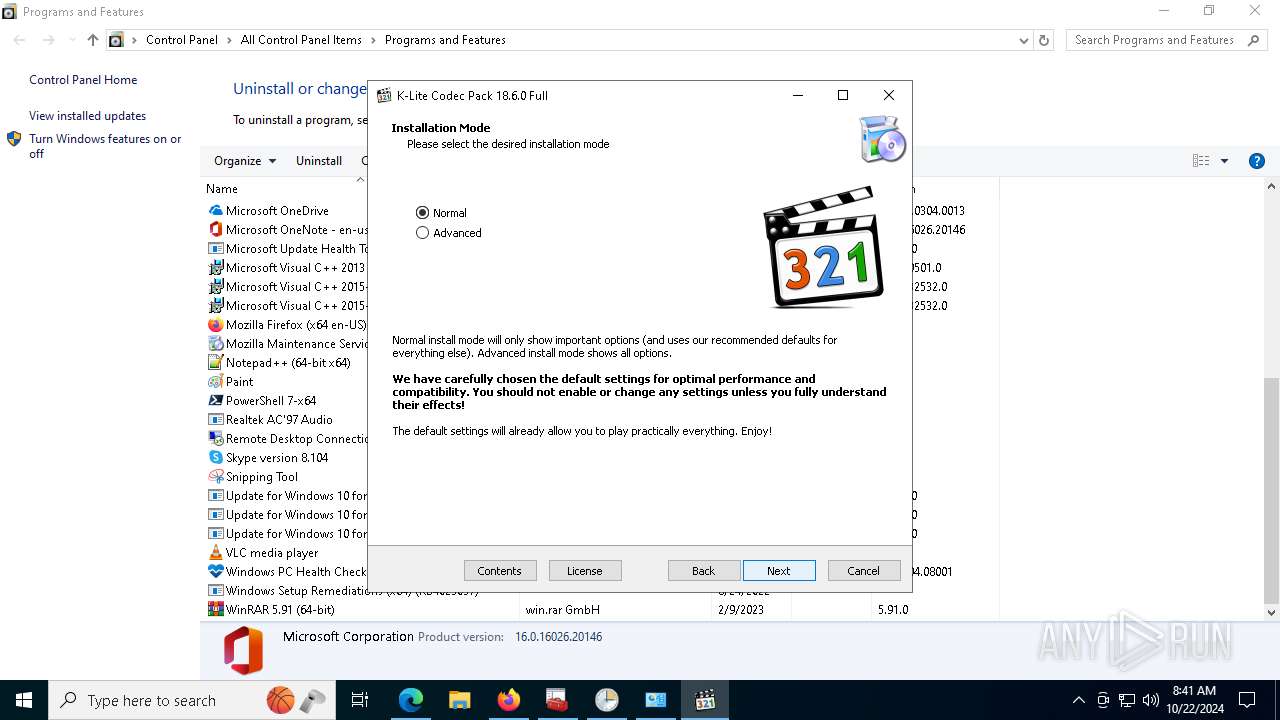Open File Explorer from the taskbar
The width and height of the screenshot is (1280, 720).
[x=459, y=700]
